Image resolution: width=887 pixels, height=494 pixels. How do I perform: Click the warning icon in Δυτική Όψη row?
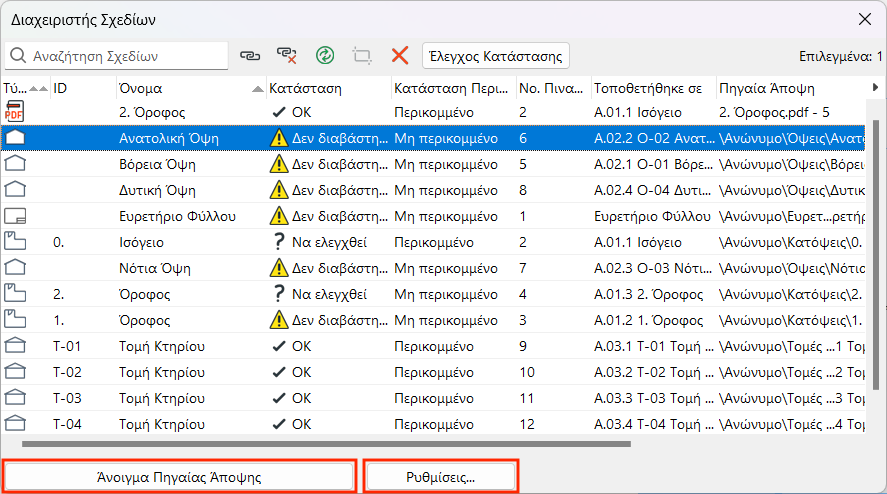tap(280, 190)
